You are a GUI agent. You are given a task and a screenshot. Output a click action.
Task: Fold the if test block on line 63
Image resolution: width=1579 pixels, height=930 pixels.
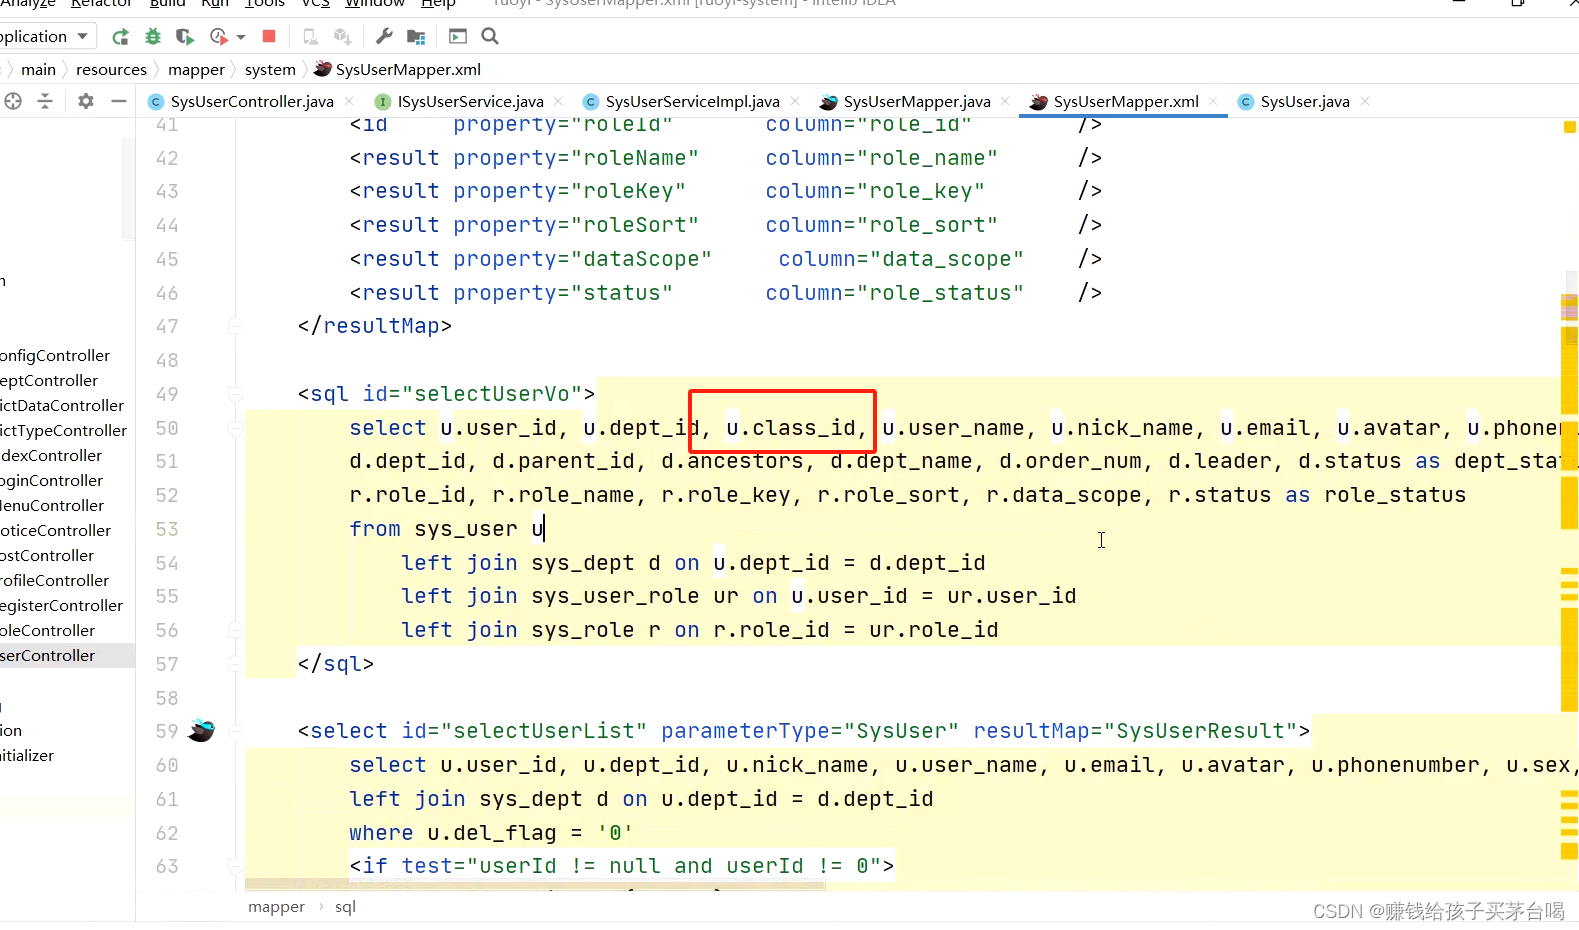point(235,866)
